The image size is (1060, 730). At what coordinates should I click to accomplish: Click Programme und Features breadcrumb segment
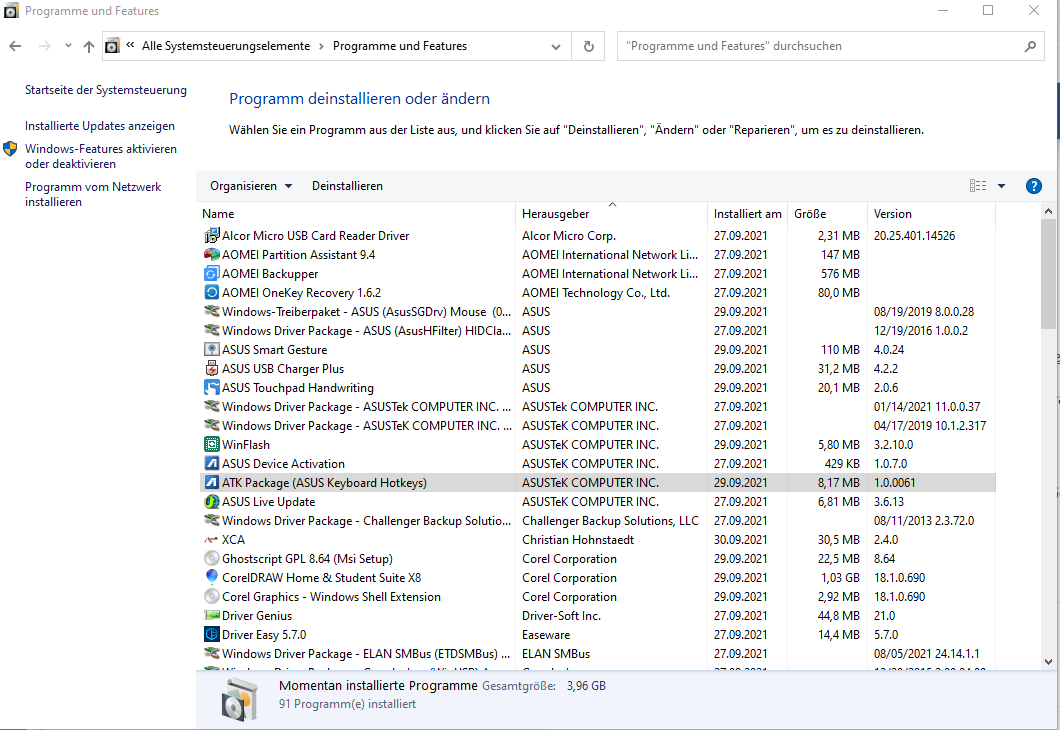click(400, 46)
